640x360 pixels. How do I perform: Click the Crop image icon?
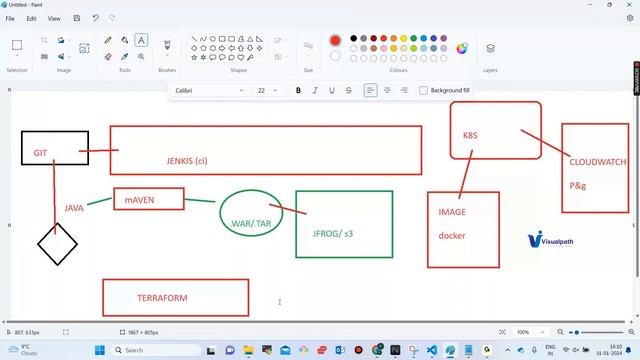click(44, 40)
